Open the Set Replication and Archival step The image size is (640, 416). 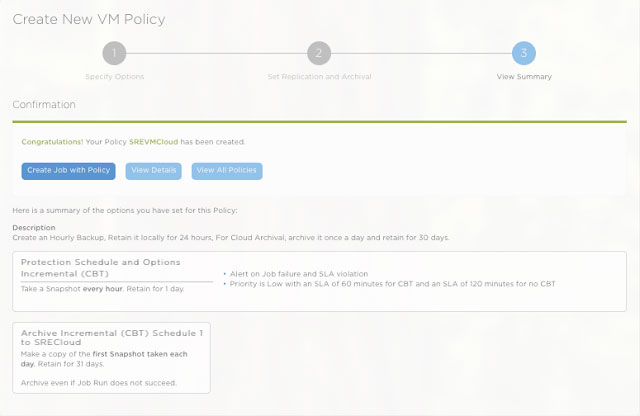point(318,76)
